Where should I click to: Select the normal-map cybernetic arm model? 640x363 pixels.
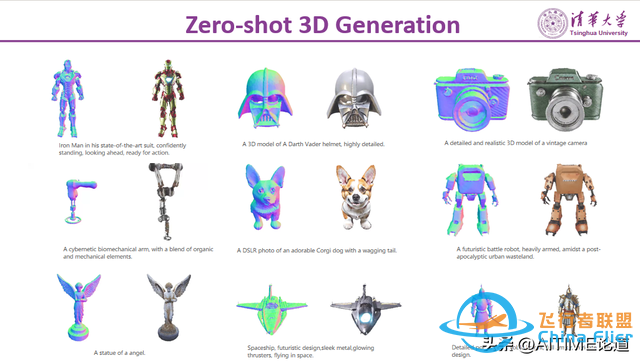tap(80, 201)
